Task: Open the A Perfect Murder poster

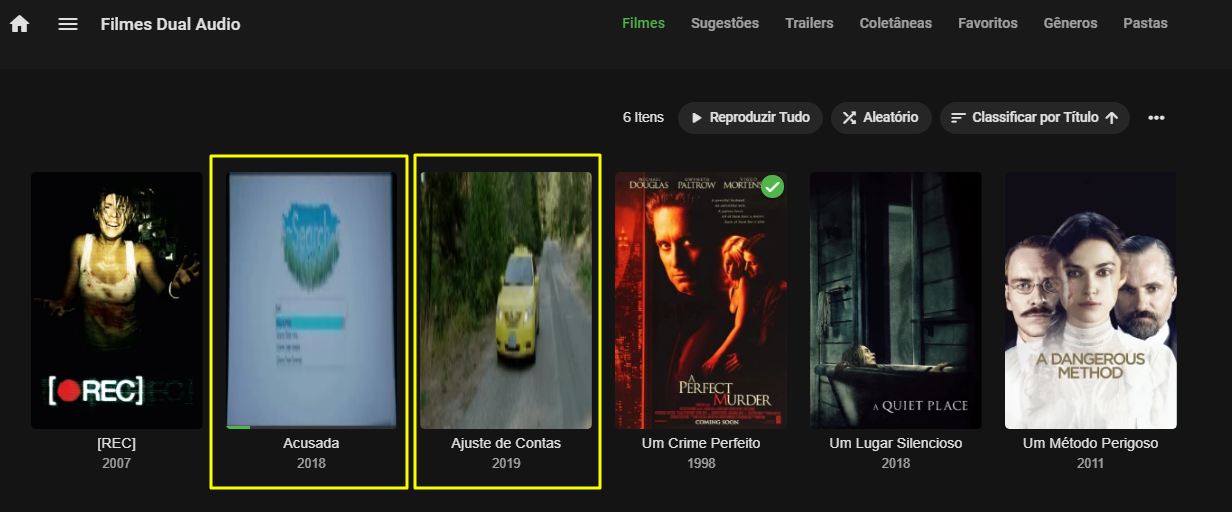Action: [x=701, y=300]
